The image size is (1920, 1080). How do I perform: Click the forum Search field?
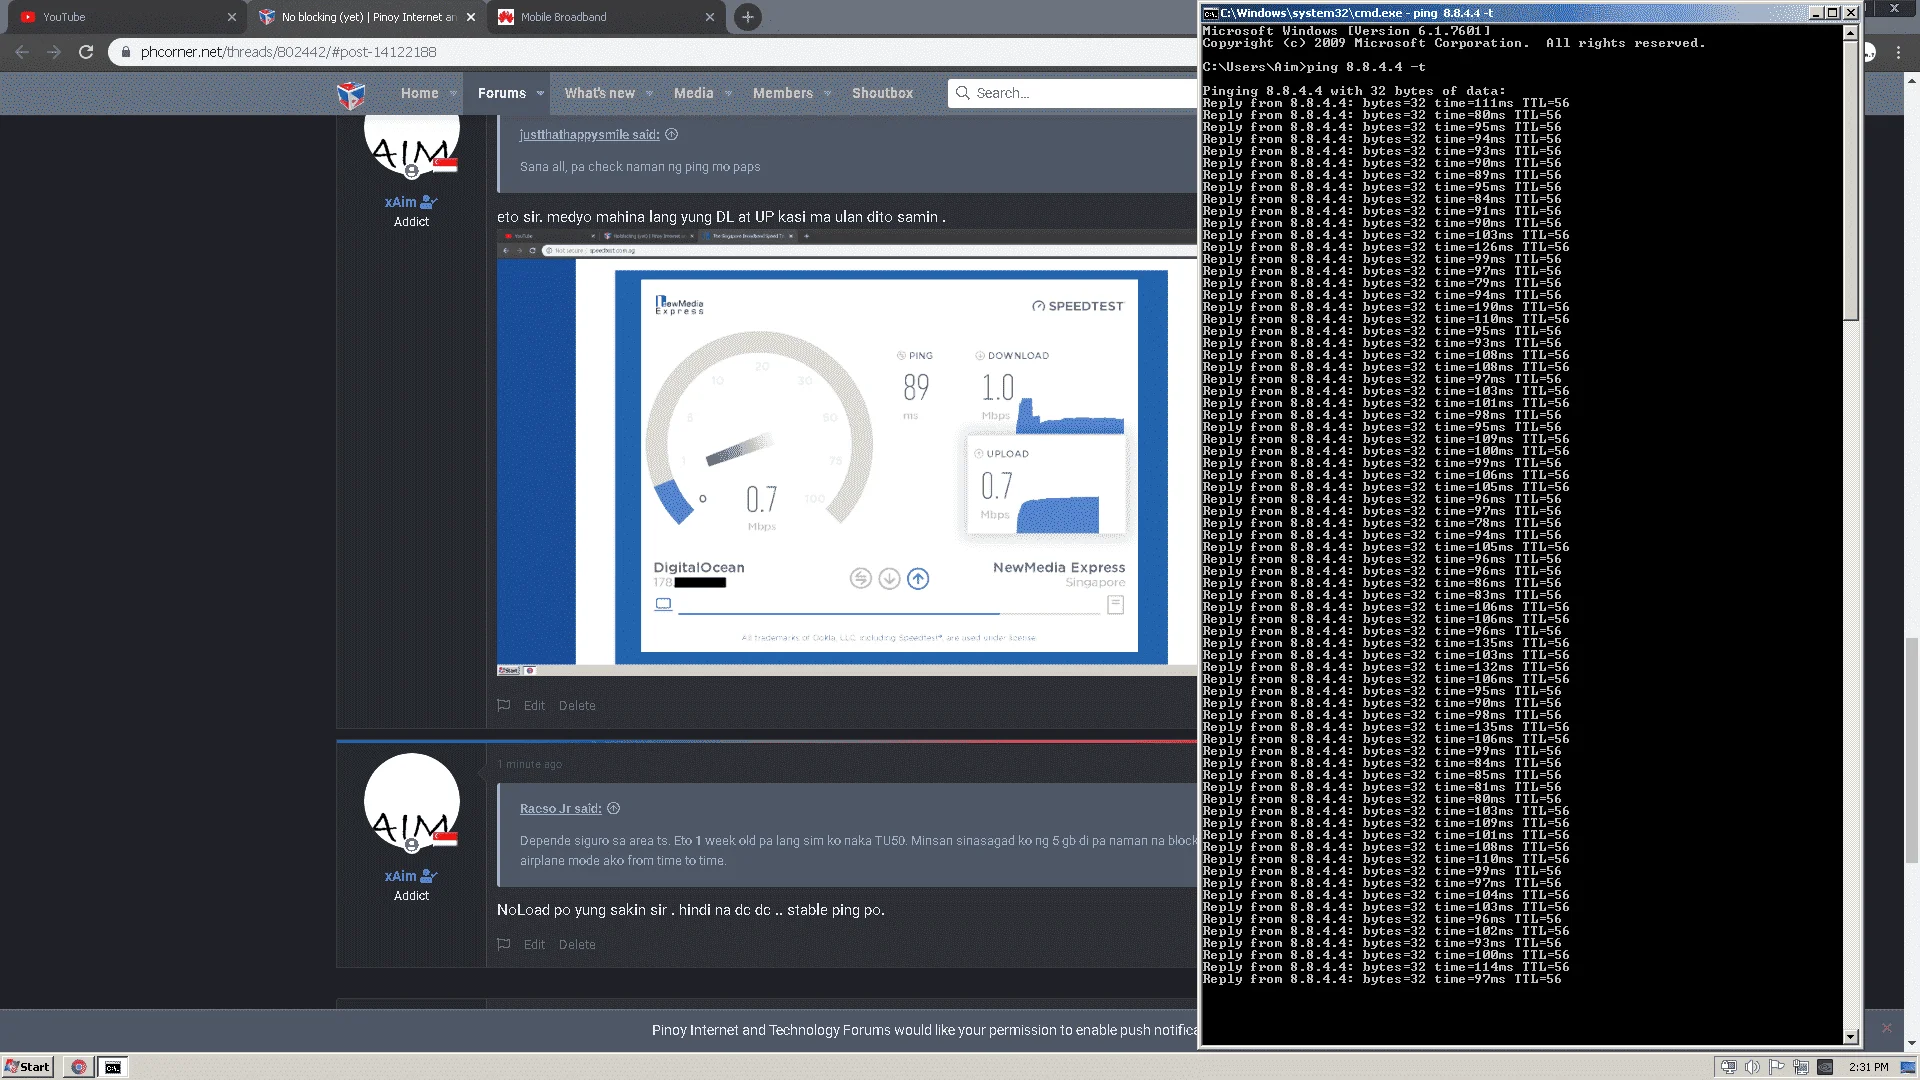(1072, 93)
